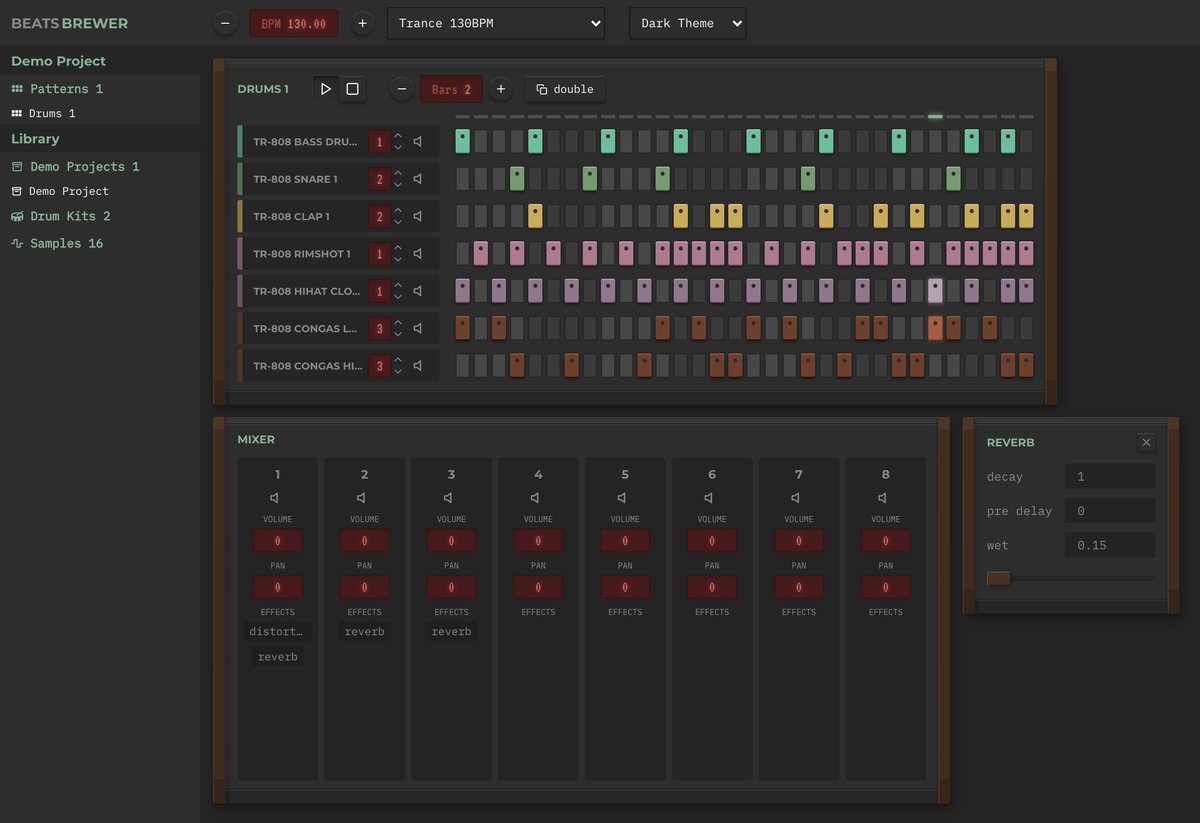Screen dimensions: 1200x823
Task: Select the double pattern button
Action: (x=564, y=89)
